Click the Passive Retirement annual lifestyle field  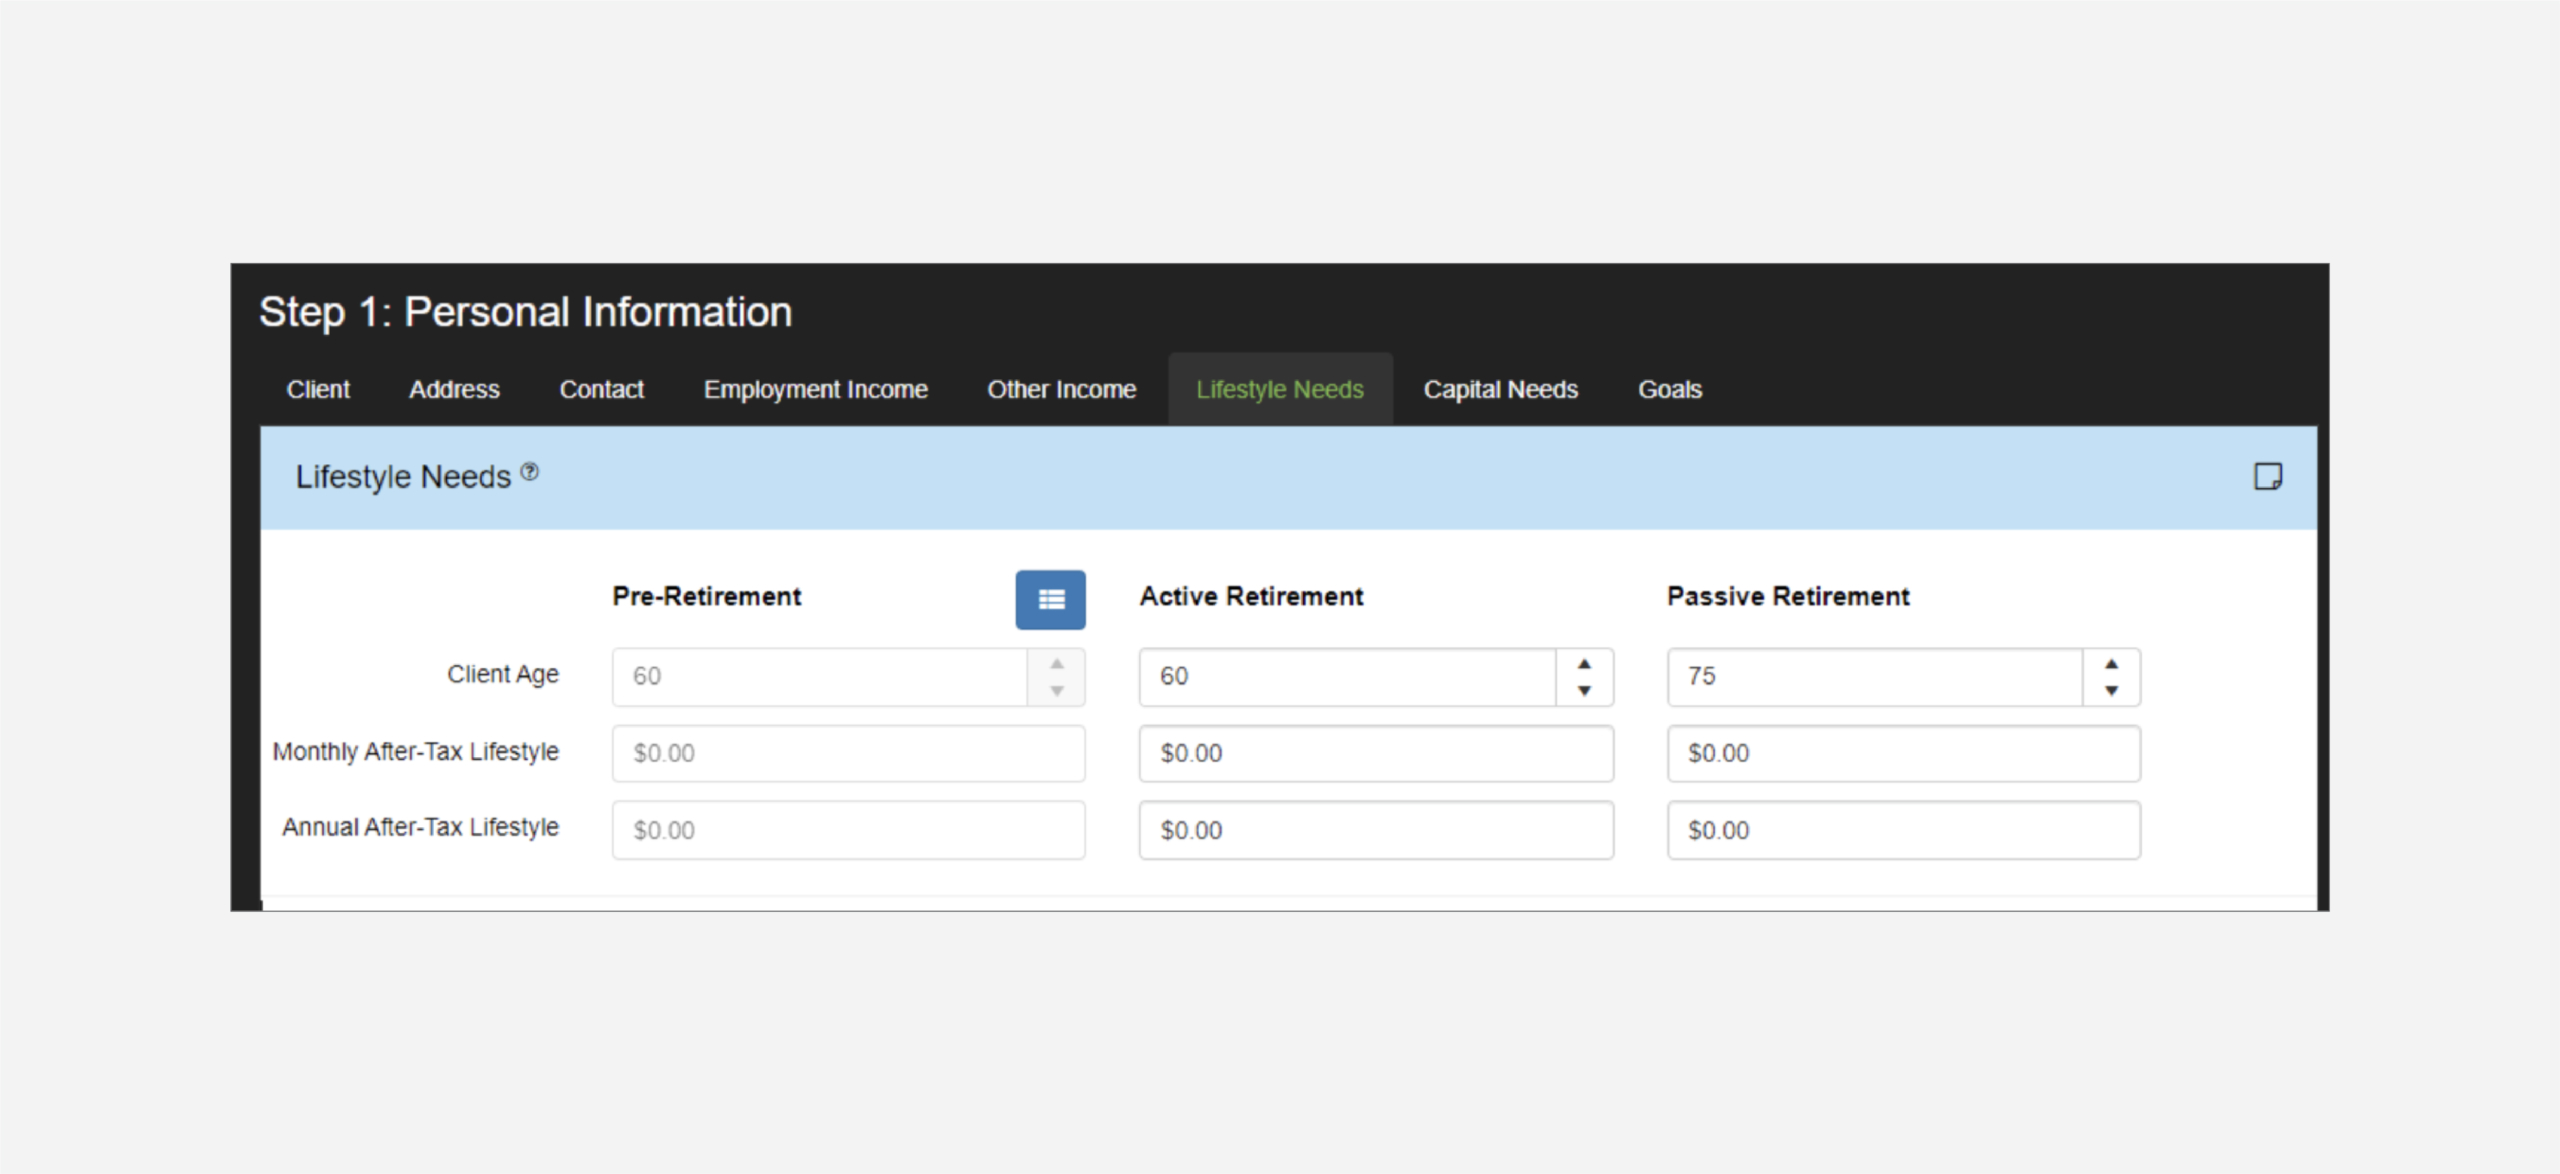click(1902, 830)
